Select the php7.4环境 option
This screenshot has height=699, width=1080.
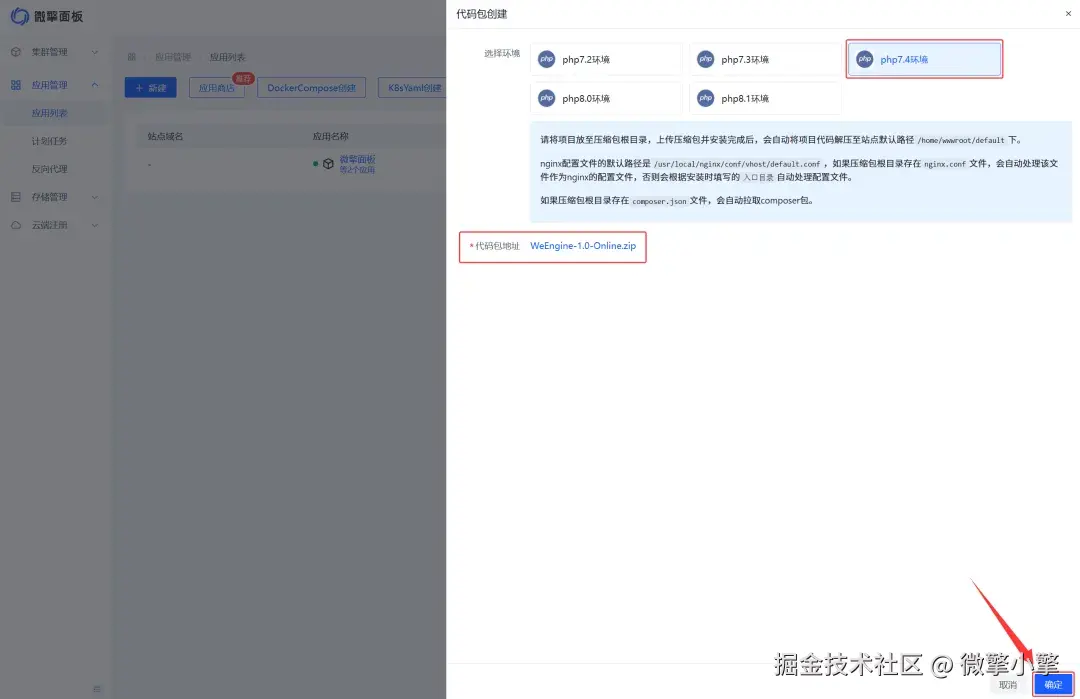coord(923,59)
